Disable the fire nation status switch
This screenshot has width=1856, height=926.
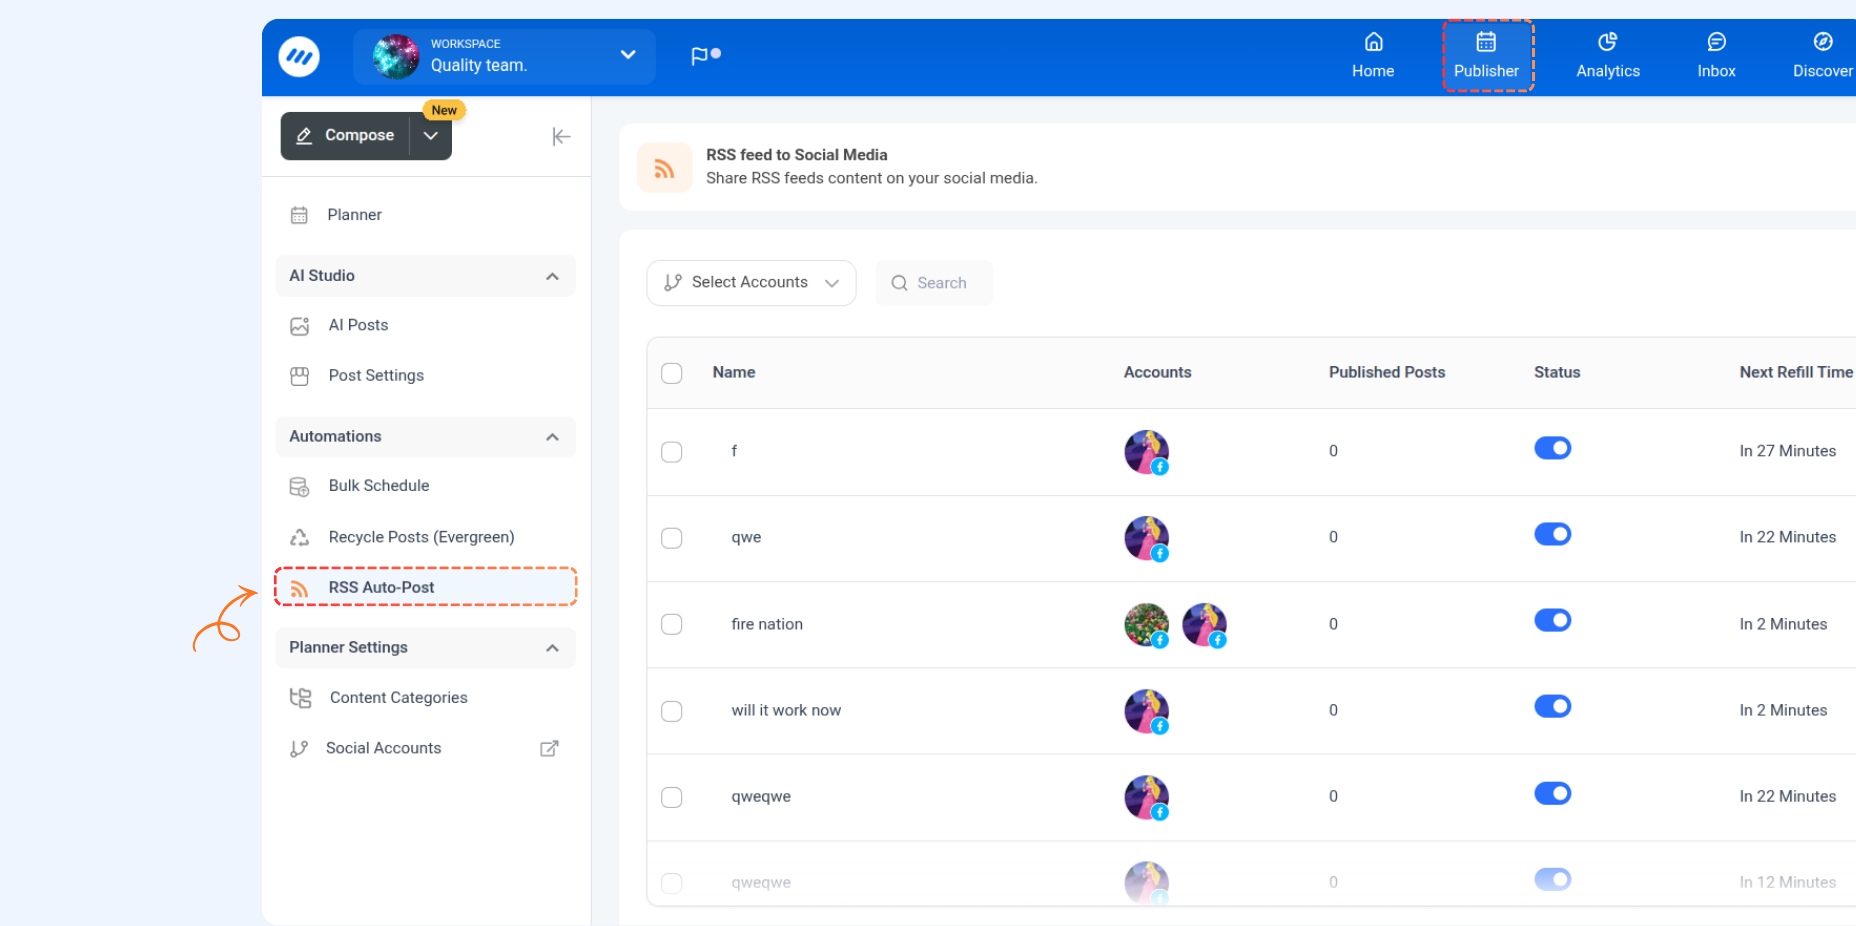tap(1552, 620)
